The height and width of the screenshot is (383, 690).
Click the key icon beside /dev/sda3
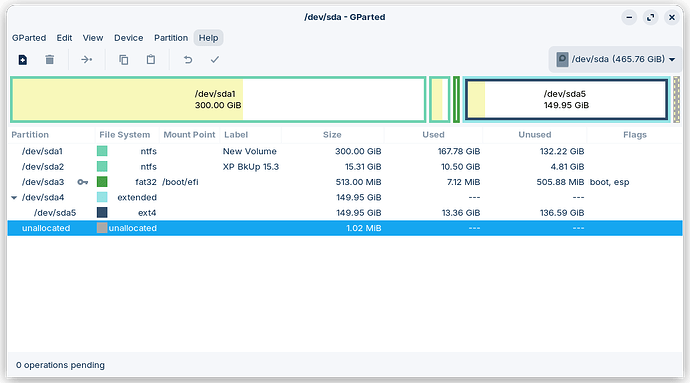tap(82, 182)
